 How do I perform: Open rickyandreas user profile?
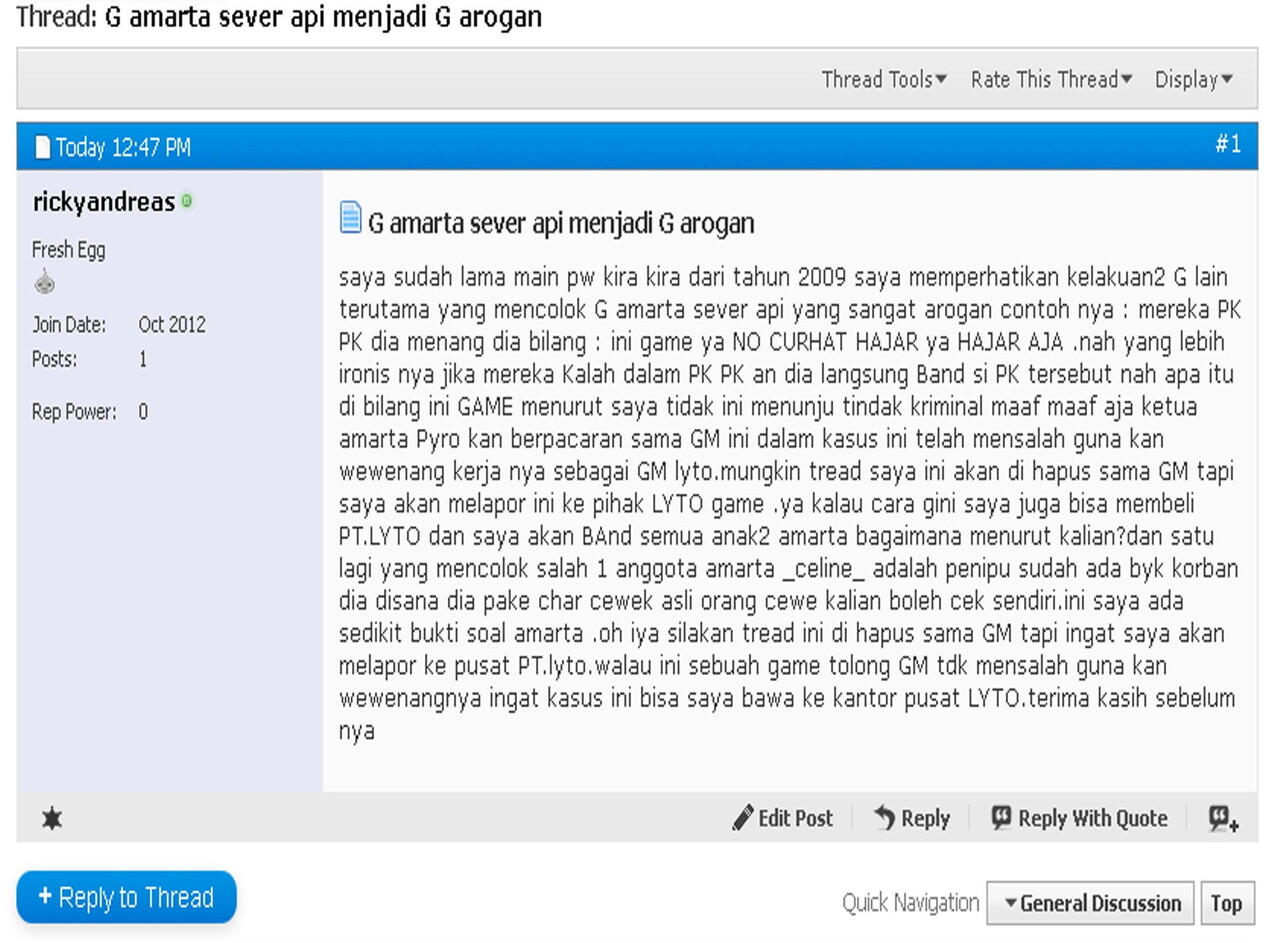point(104,202)
